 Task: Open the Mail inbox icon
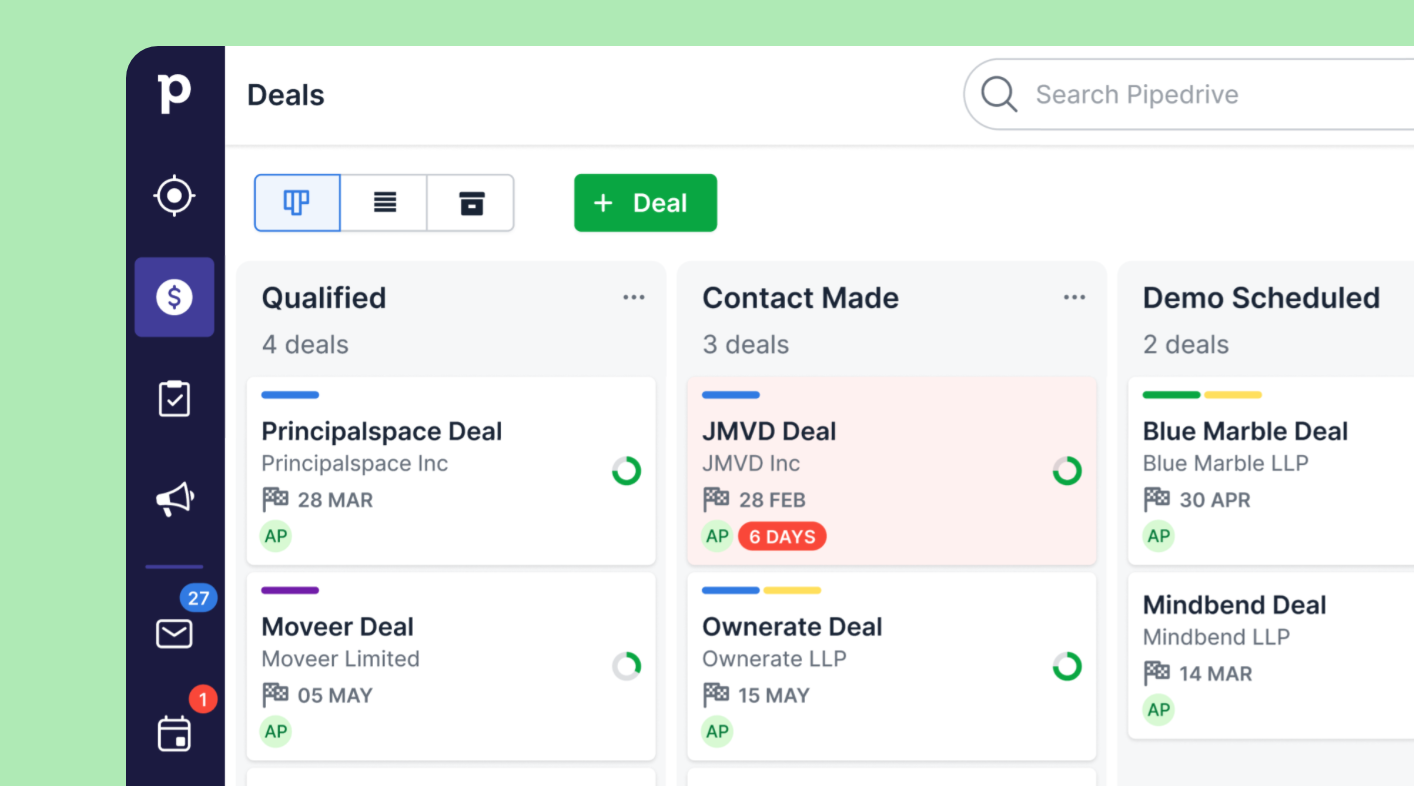pos(174,634)
